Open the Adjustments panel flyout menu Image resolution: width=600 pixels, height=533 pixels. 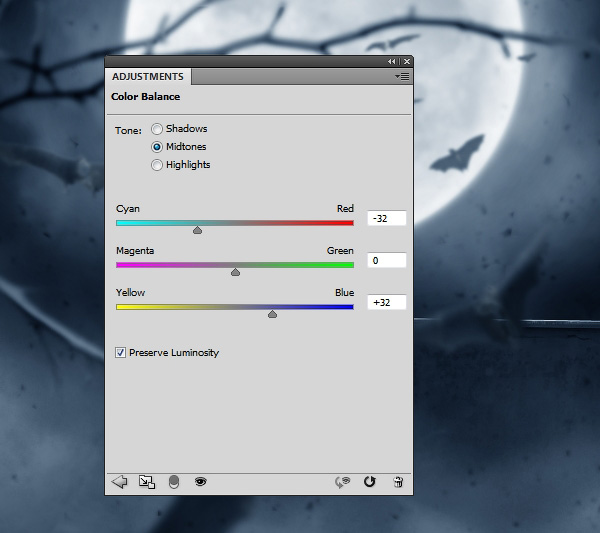pos(402,77)
